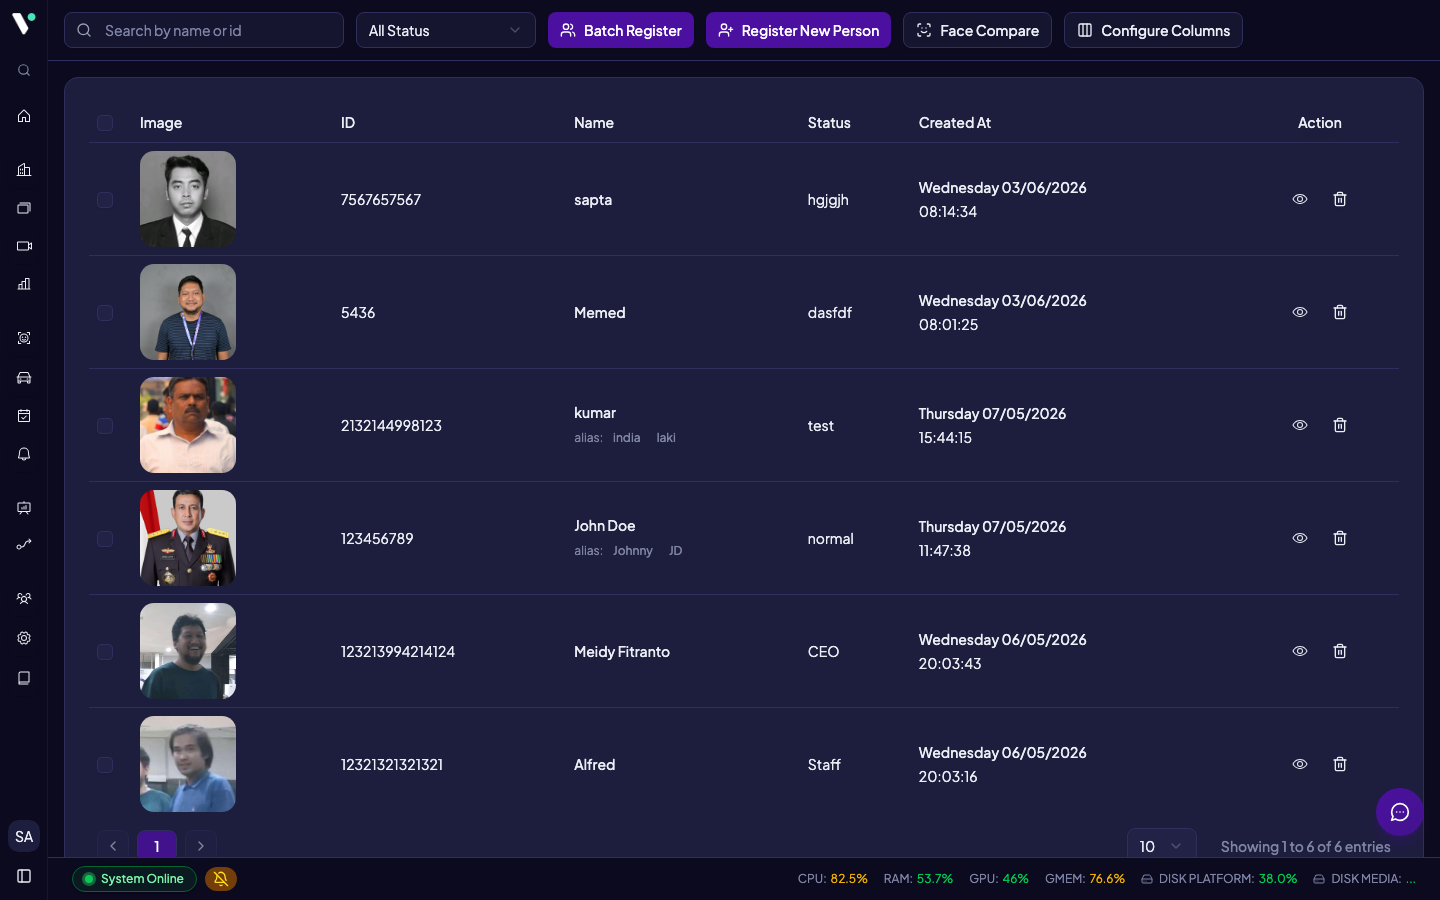1440x900 pixels.
Task: Open the settings gear icon in the sidebar
Action: coord(24,638)
